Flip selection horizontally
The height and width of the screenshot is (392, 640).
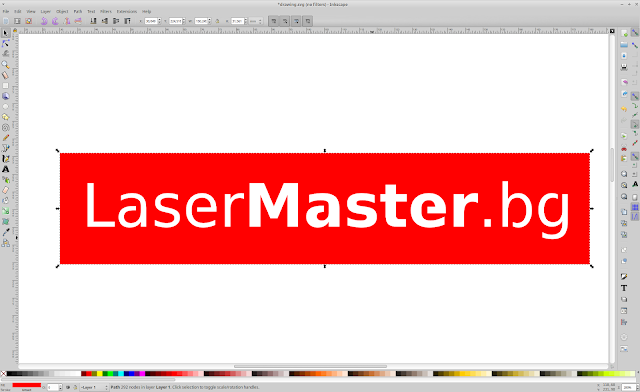(x=67, y=21)
